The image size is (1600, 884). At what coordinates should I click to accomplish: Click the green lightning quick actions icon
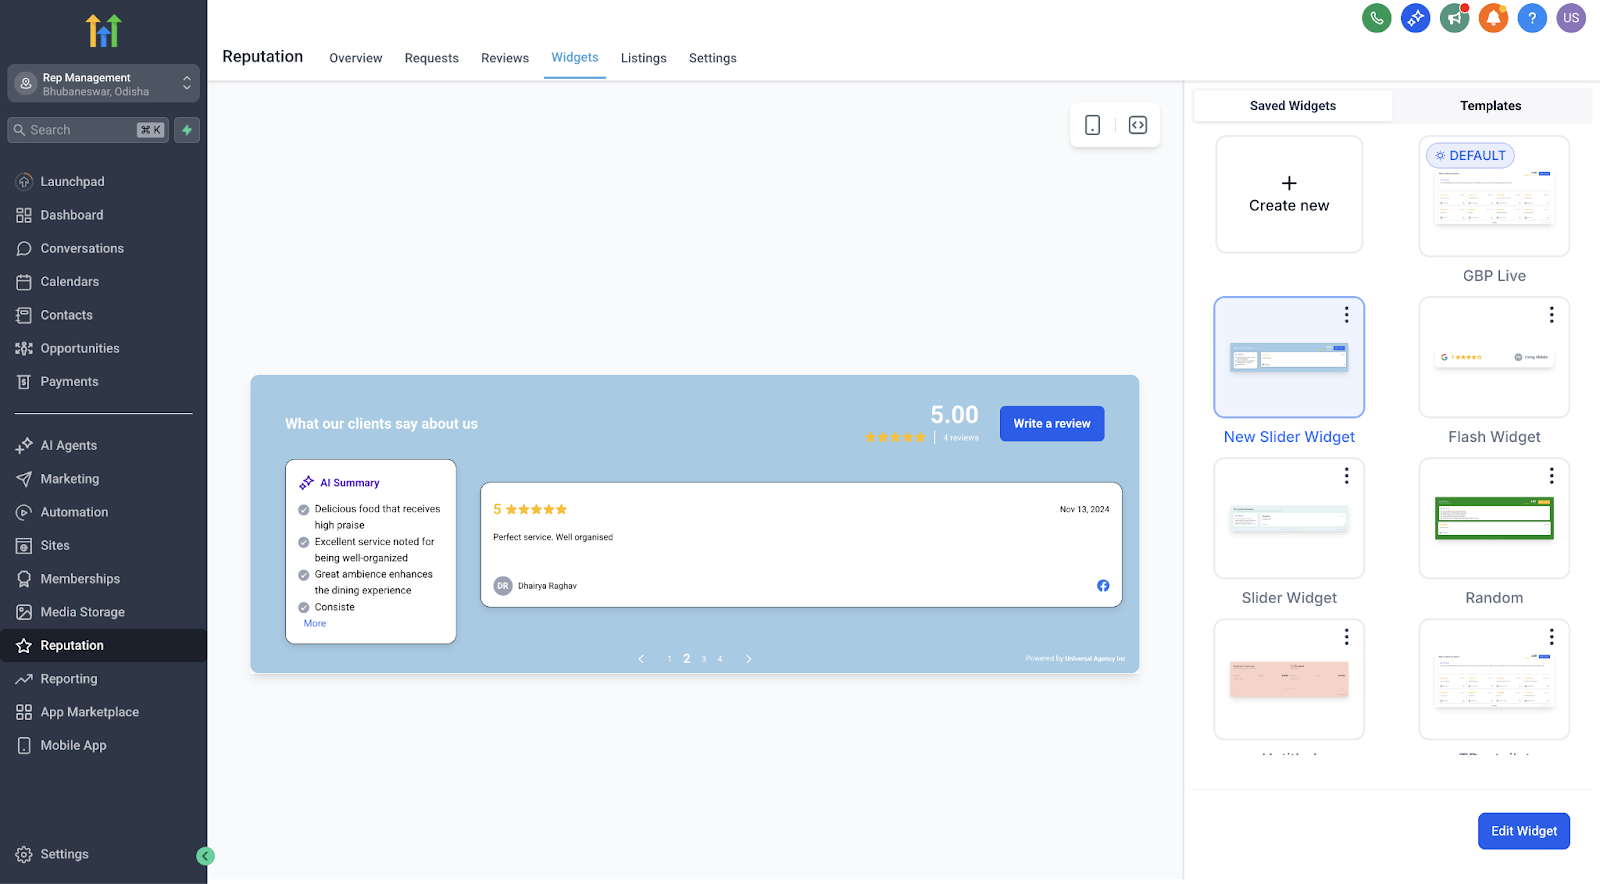click(x=187, y=130)
